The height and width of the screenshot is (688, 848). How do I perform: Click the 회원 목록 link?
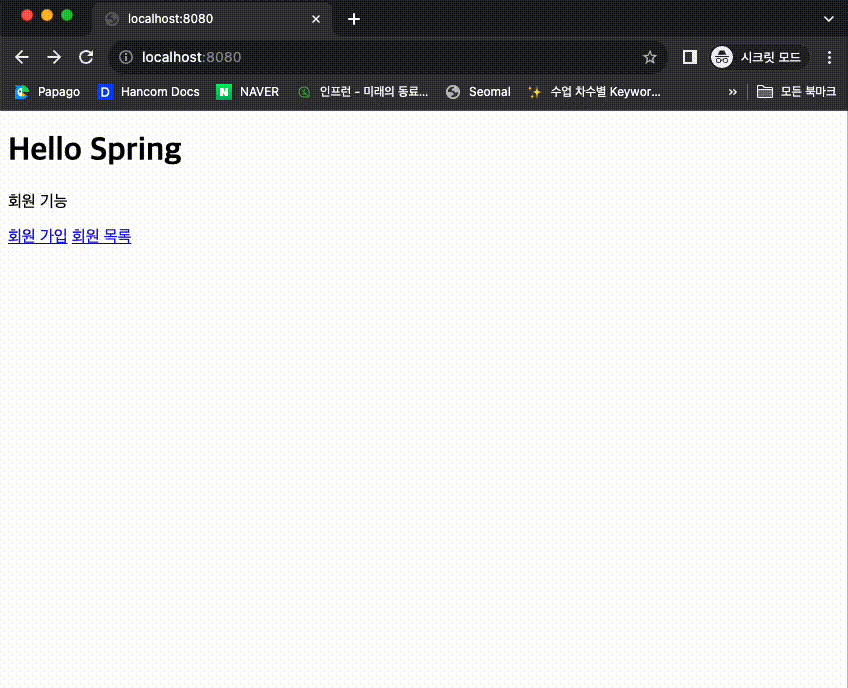point(101,236)
